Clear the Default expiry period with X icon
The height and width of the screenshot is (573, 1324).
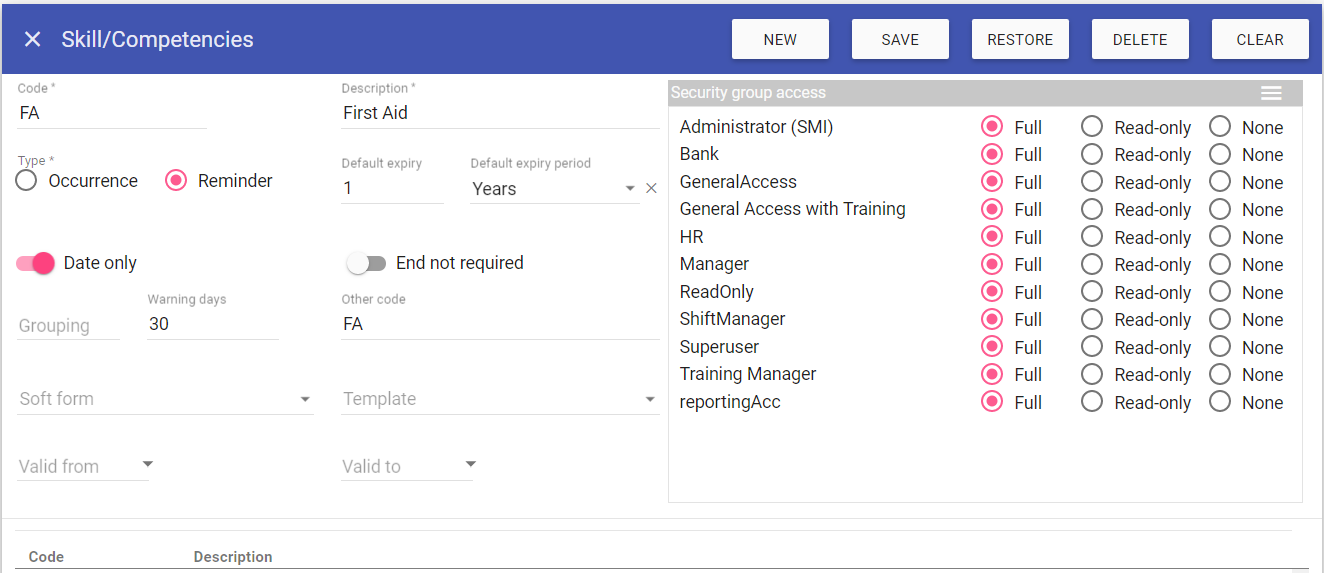651,188
